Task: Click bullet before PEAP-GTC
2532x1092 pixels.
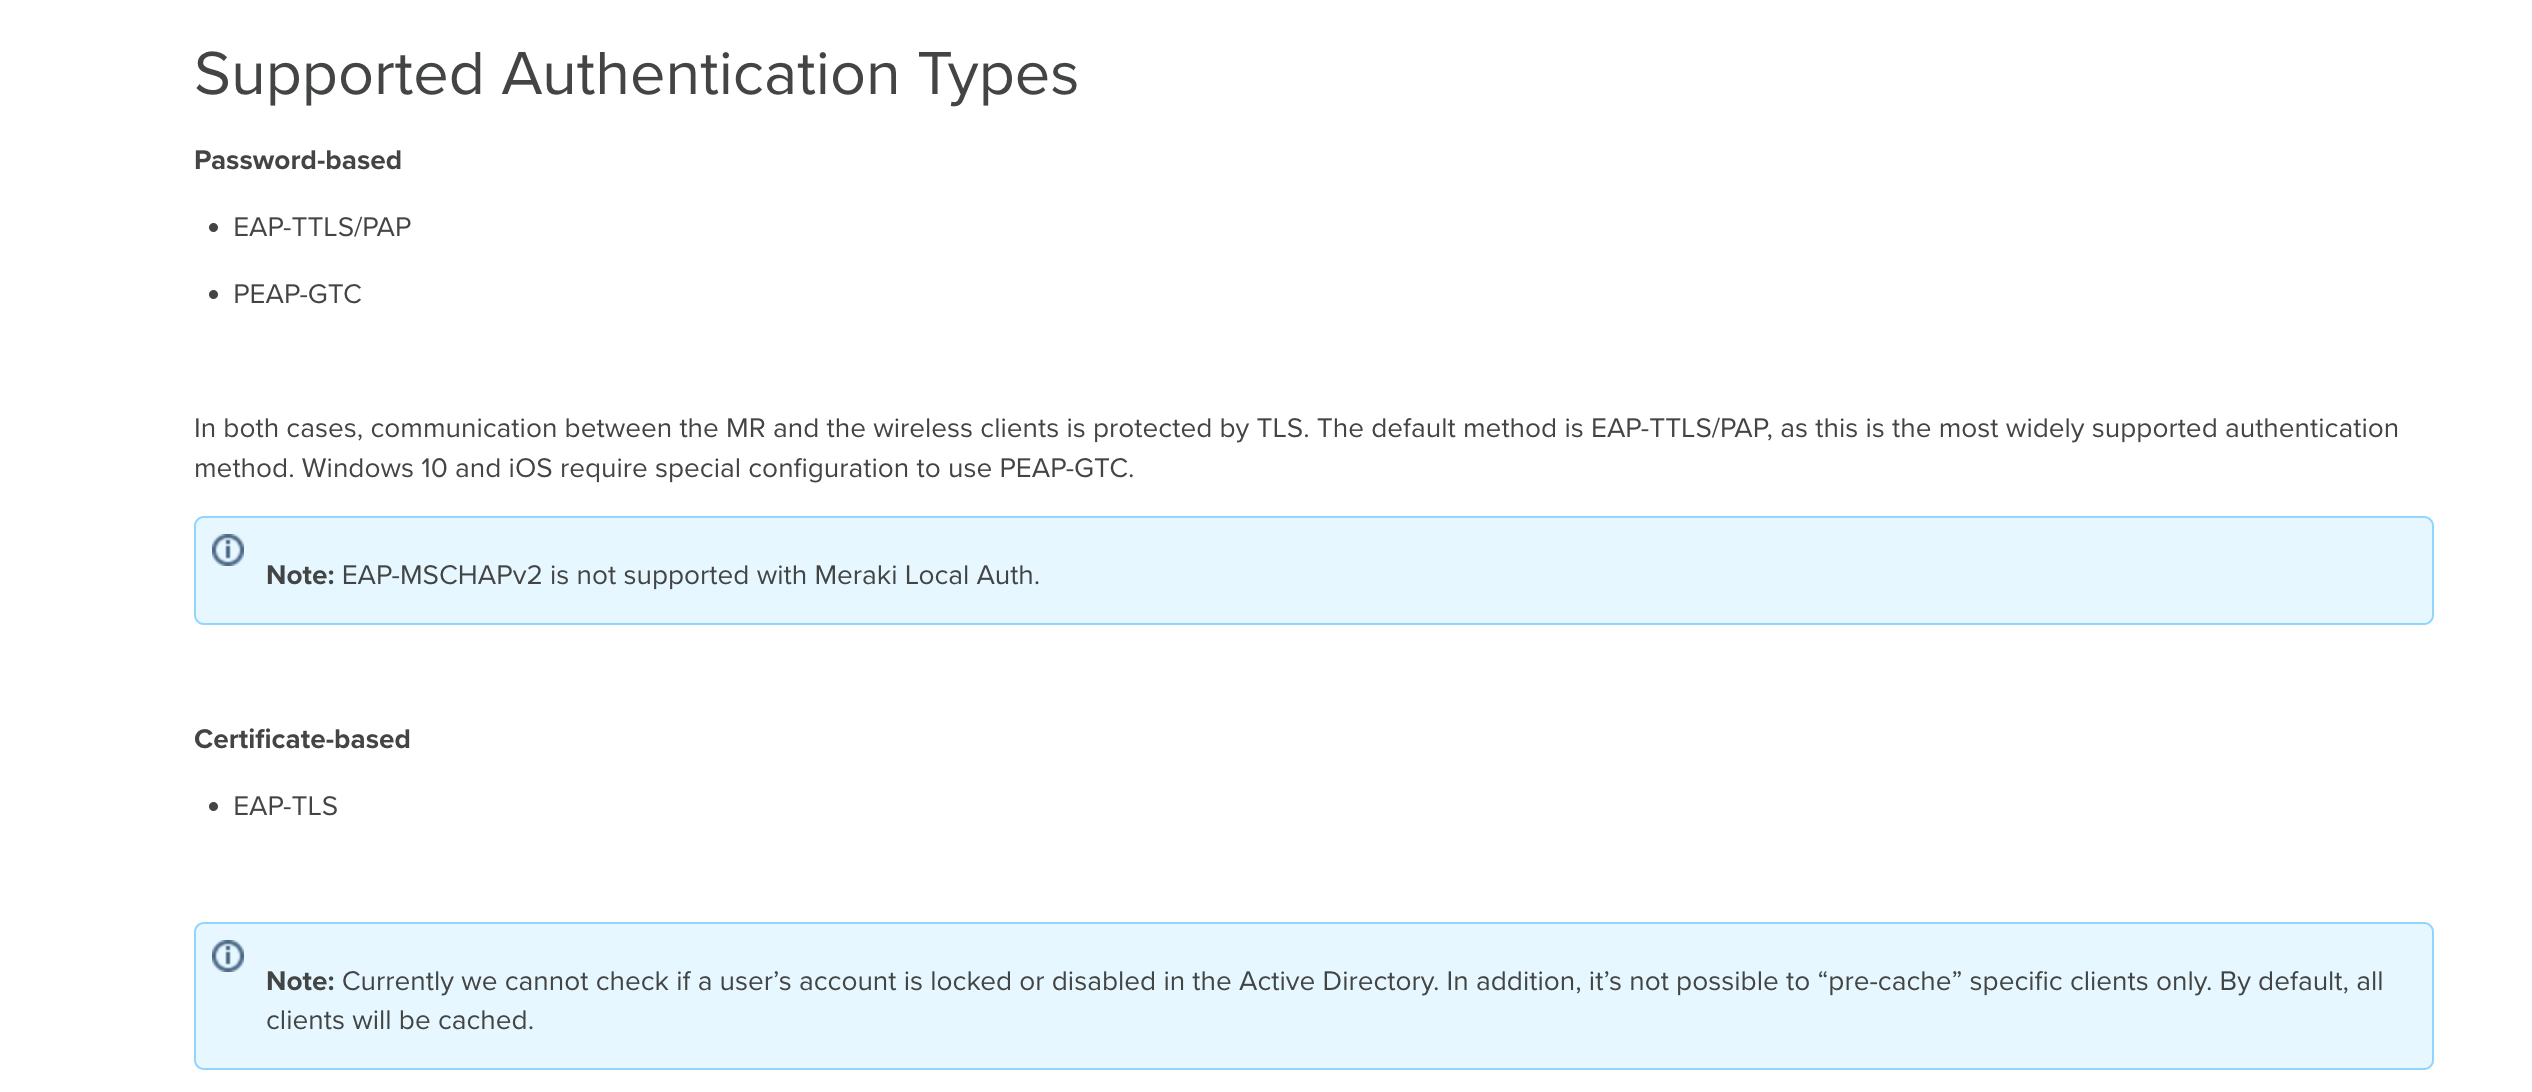Action: pos(213,295)
